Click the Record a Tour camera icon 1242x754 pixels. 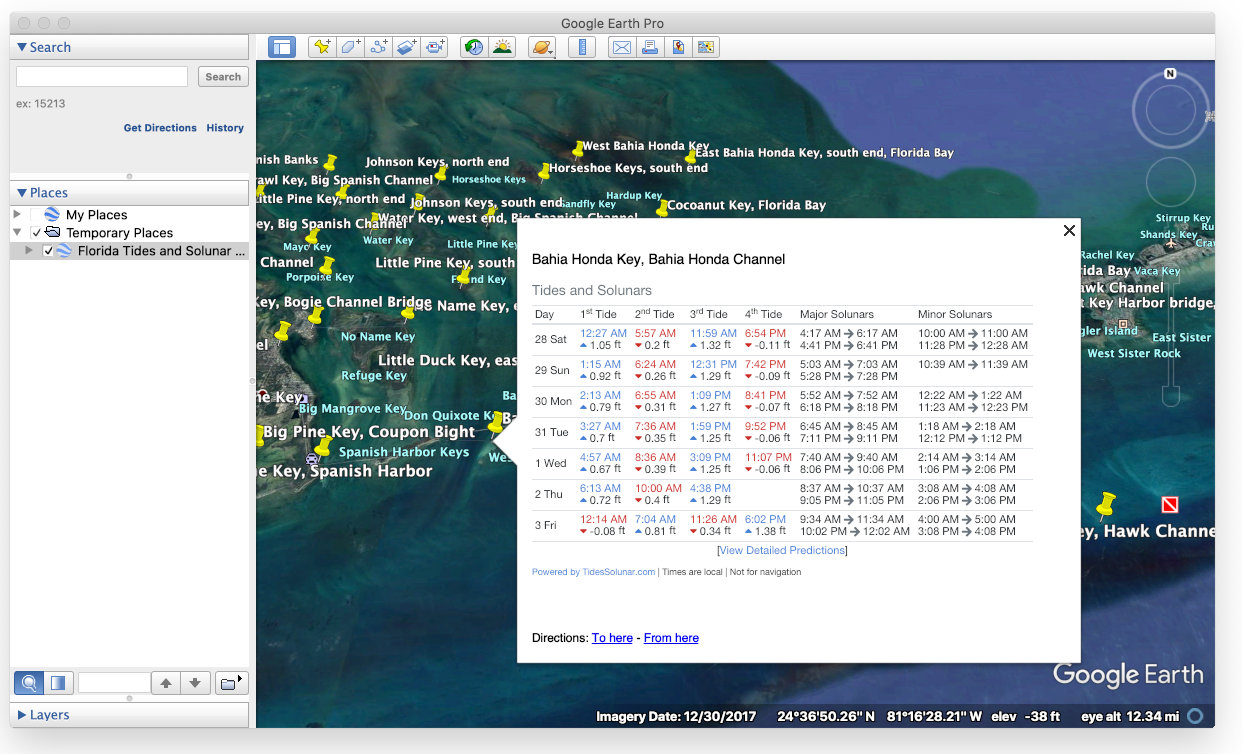(435, 47)
